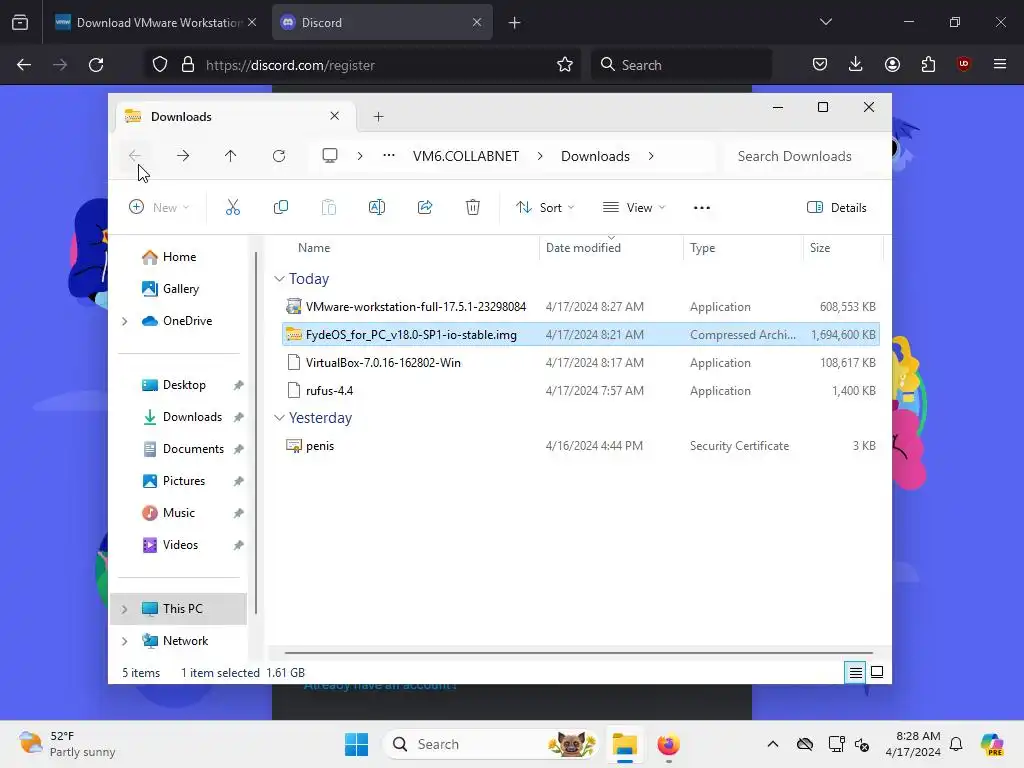This screenshot has height=768, width=1024.
Task: Collapse the Today group
Action: [x=280, y=279]
